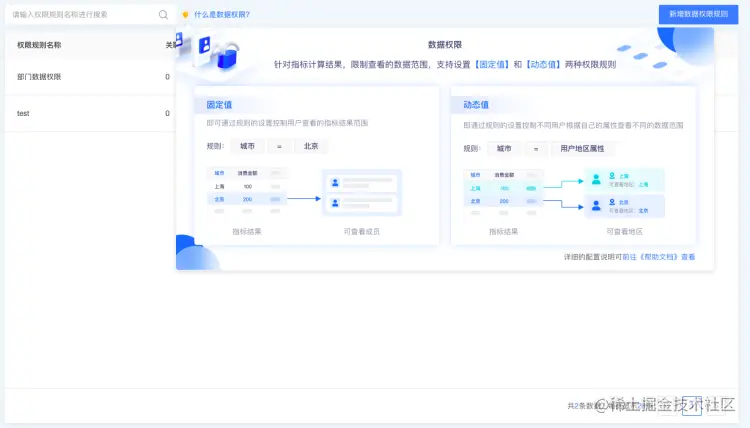Click the 【固定值】 link in description

coord(492,65)
